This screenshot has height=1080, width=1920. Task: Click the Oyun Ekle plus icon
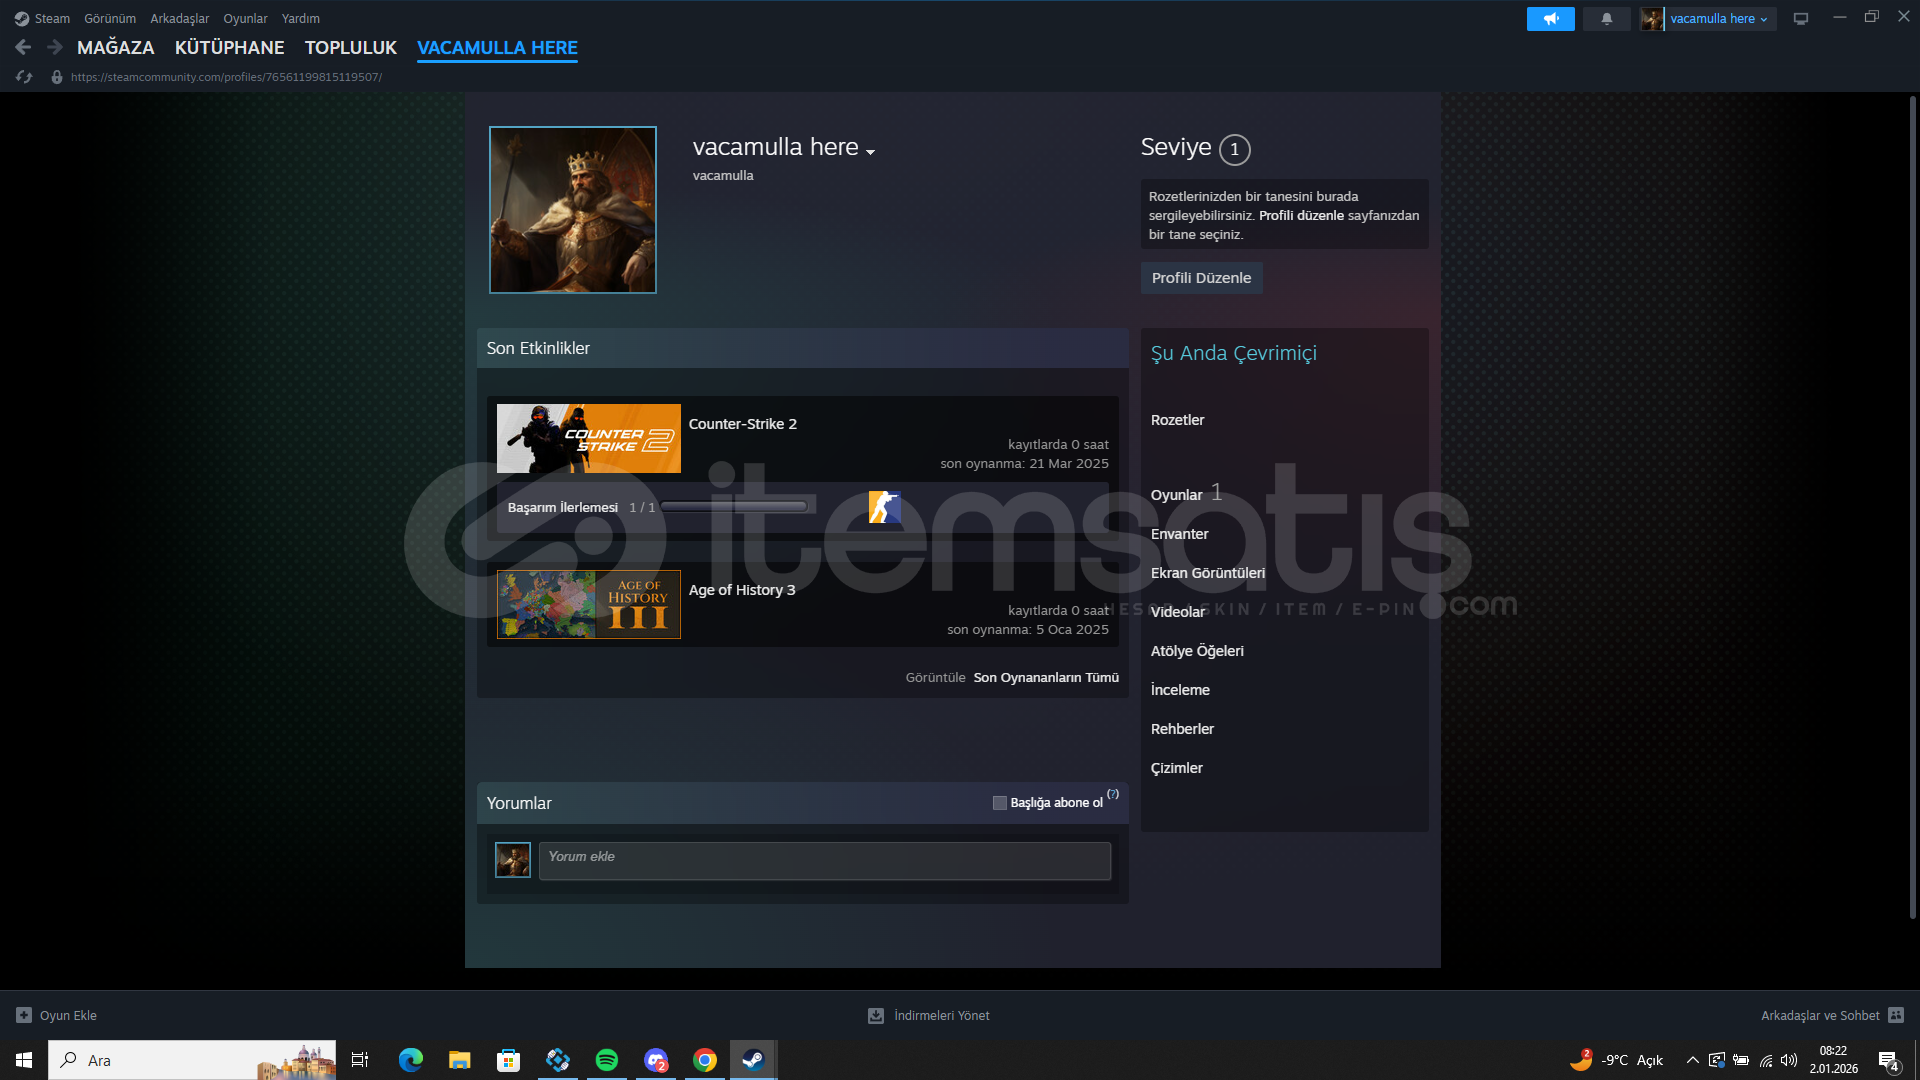click(x=24, y=1015)
